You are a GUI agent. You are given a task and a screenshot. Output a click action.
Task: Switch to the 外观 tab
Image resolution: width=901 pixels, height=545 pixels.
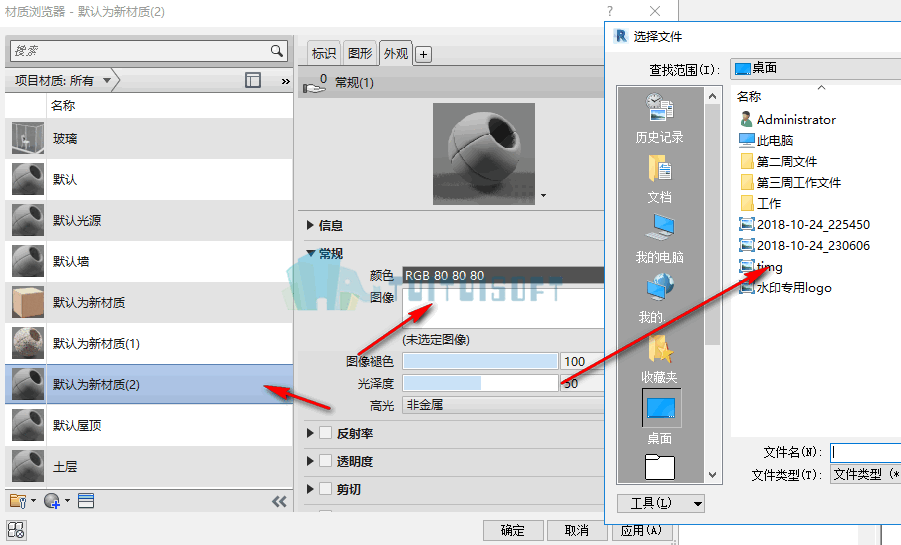coord(396,53)
